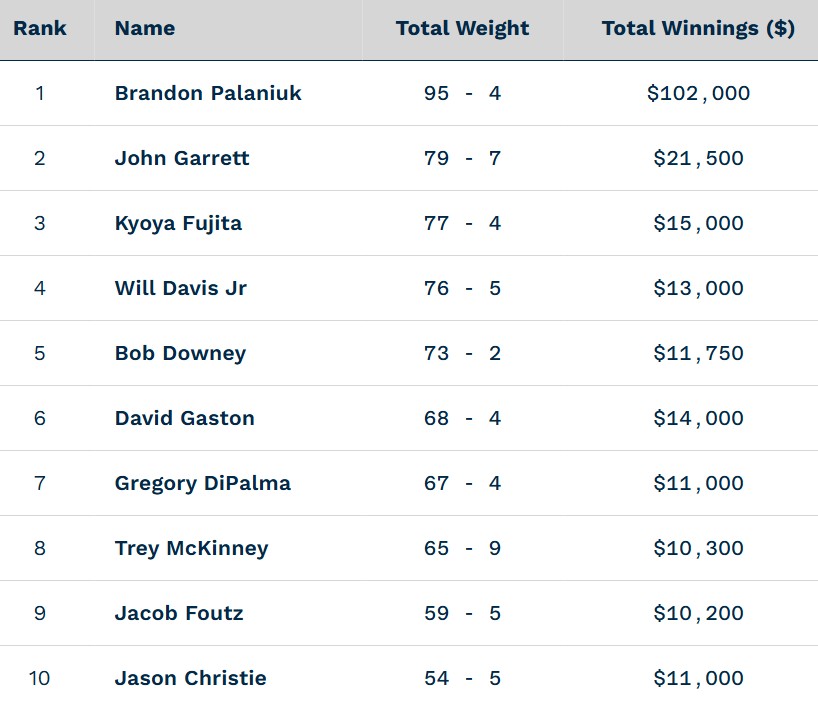
Task: Select the 79 - 7 weight cell
Action: pyautogui.click(x=462, y=158)
